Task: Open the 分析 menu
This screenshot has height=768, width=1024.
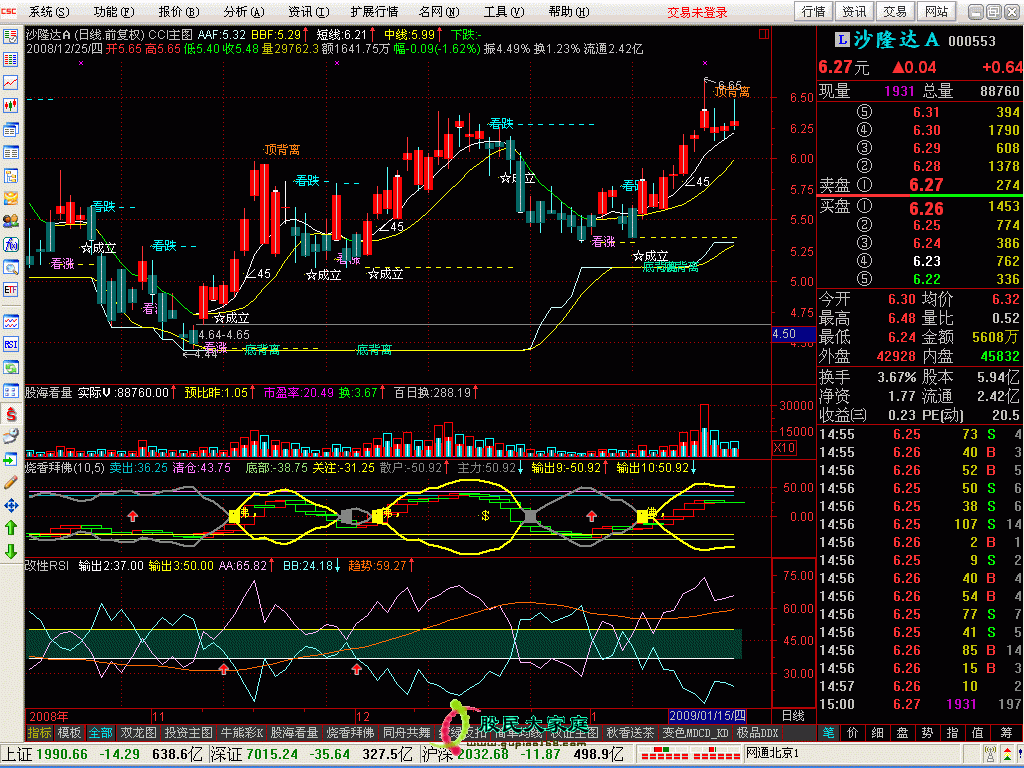Action: tap(242, 12)
